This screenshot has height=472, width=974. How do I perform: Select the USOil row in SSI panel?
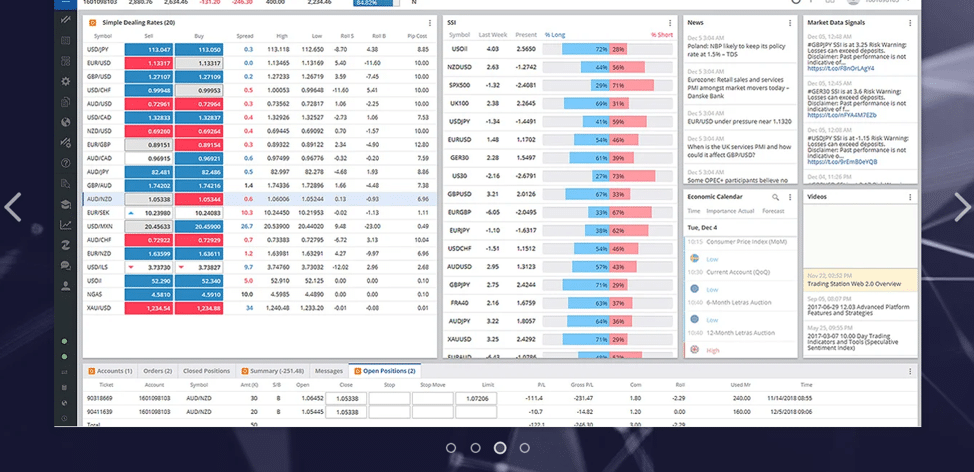(x=560, y=49)
